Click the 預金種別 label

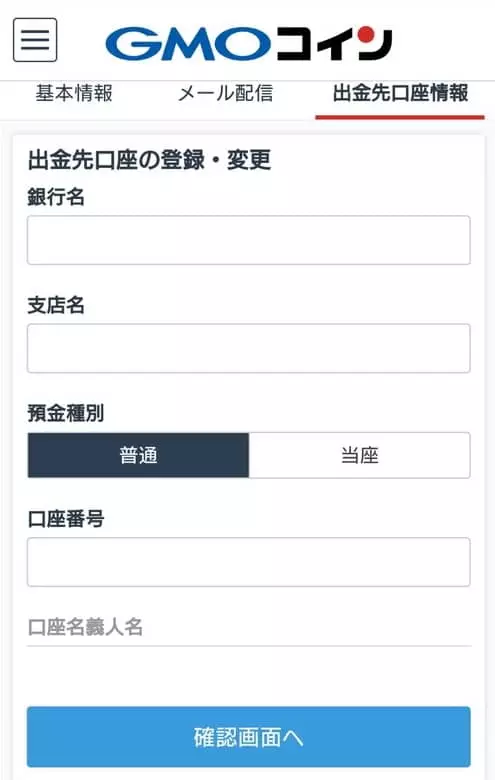pos(66,413)
